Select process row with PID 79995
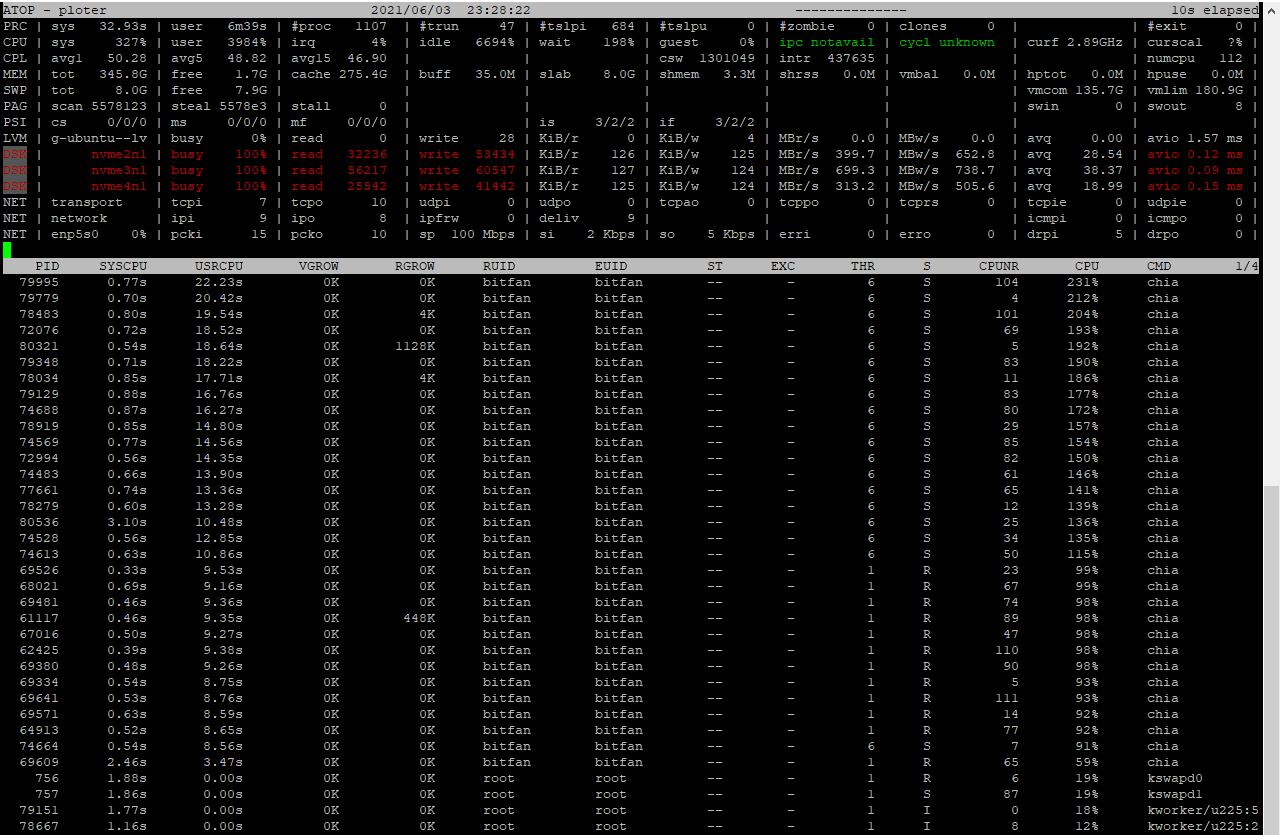The width and height of the screenshot is (1280, 835). pyautogui.click(x=632, y=282)
